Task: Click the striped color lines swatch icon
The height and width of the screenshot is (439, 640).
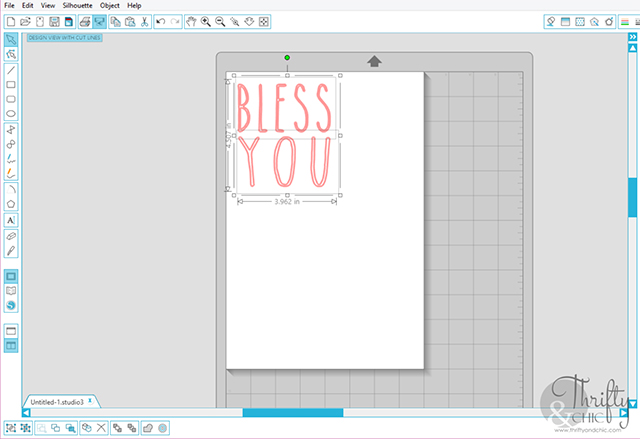Action: coord(625,22)
